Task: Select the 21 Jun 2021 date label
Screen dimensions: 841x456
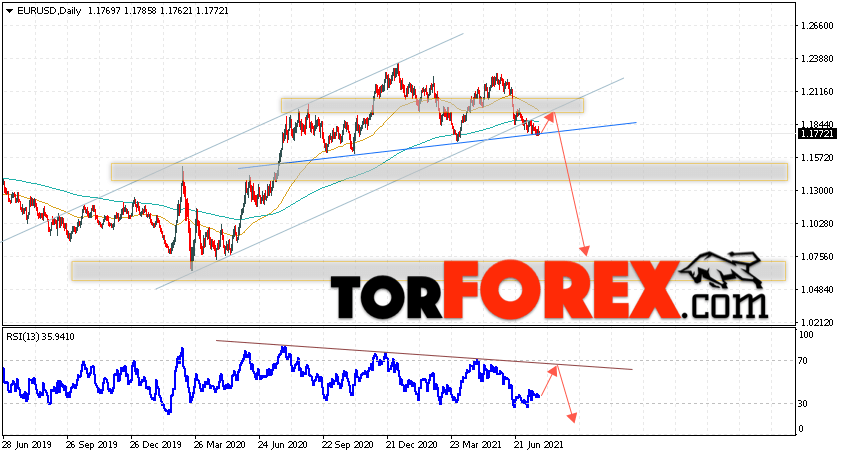Action: coord(538,445)
